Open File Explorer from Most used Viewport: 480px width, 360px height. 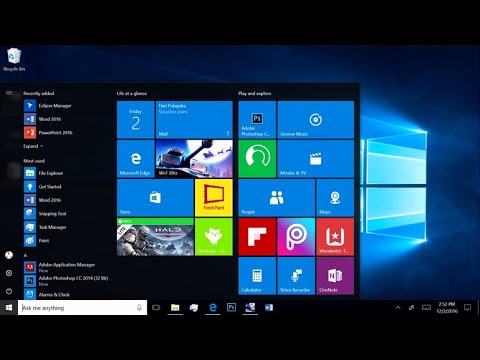click(x=44, y=173)
